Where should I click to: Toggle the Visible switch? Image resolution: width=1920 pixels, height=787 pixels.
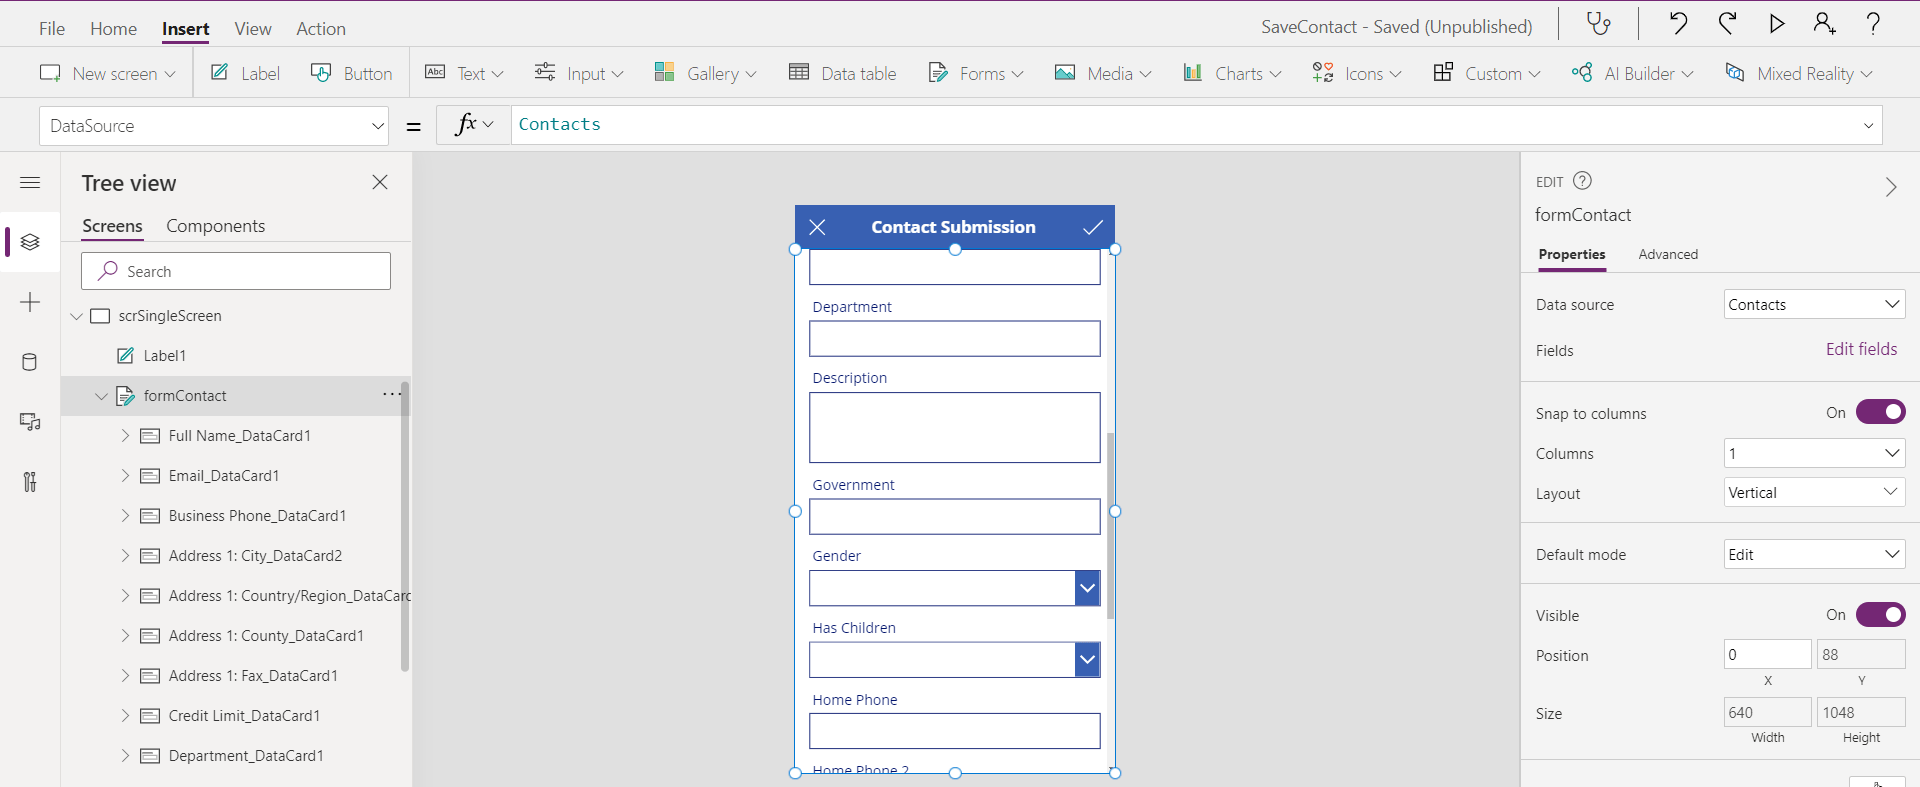(x=1880, y=614)
